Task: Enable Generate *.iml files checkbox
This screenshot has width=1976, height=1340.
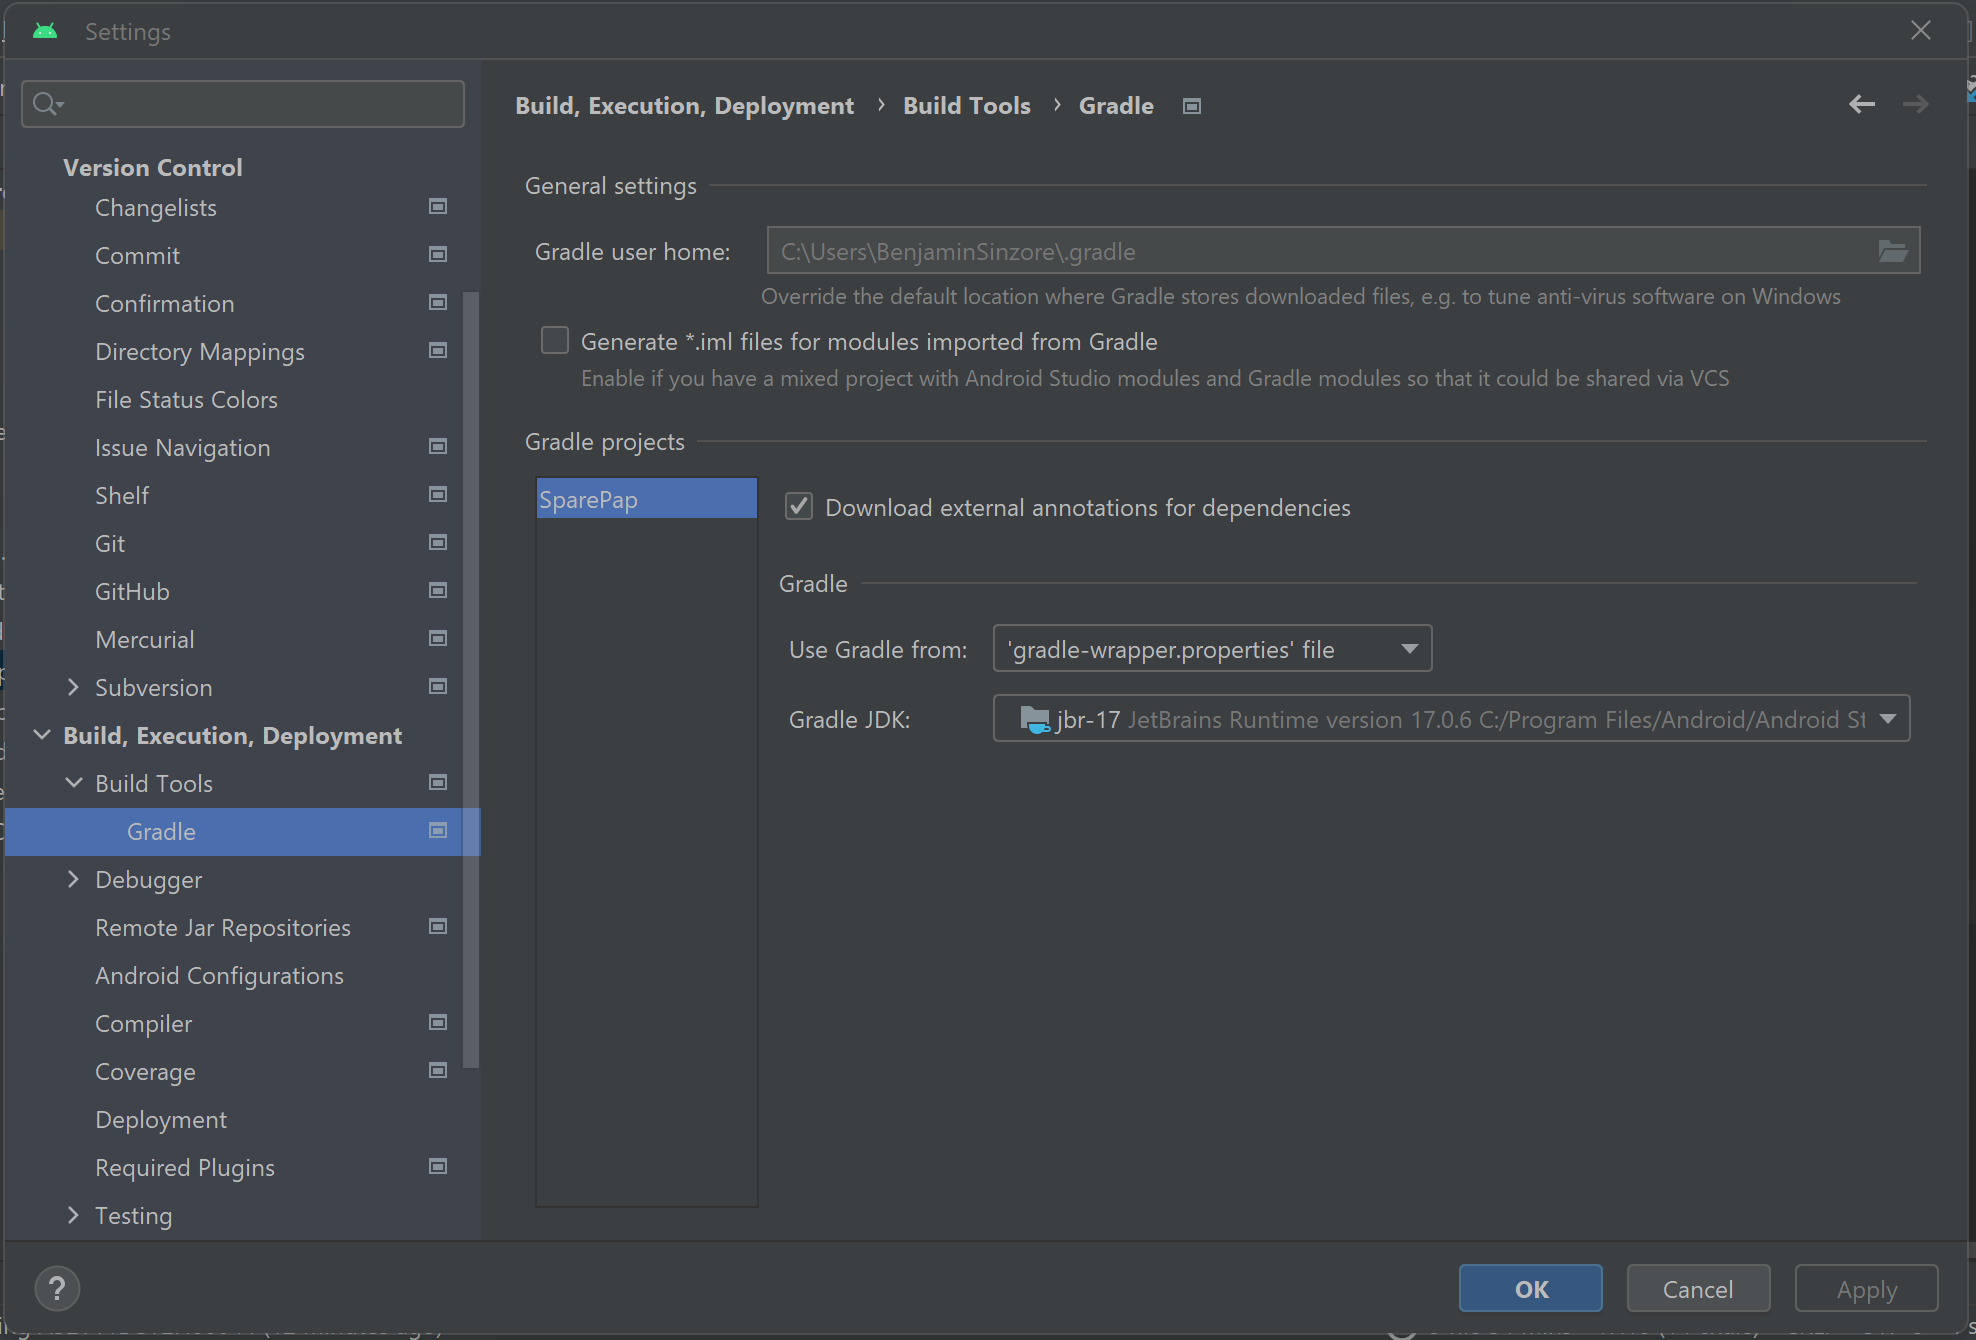Action: coord(555,341)
